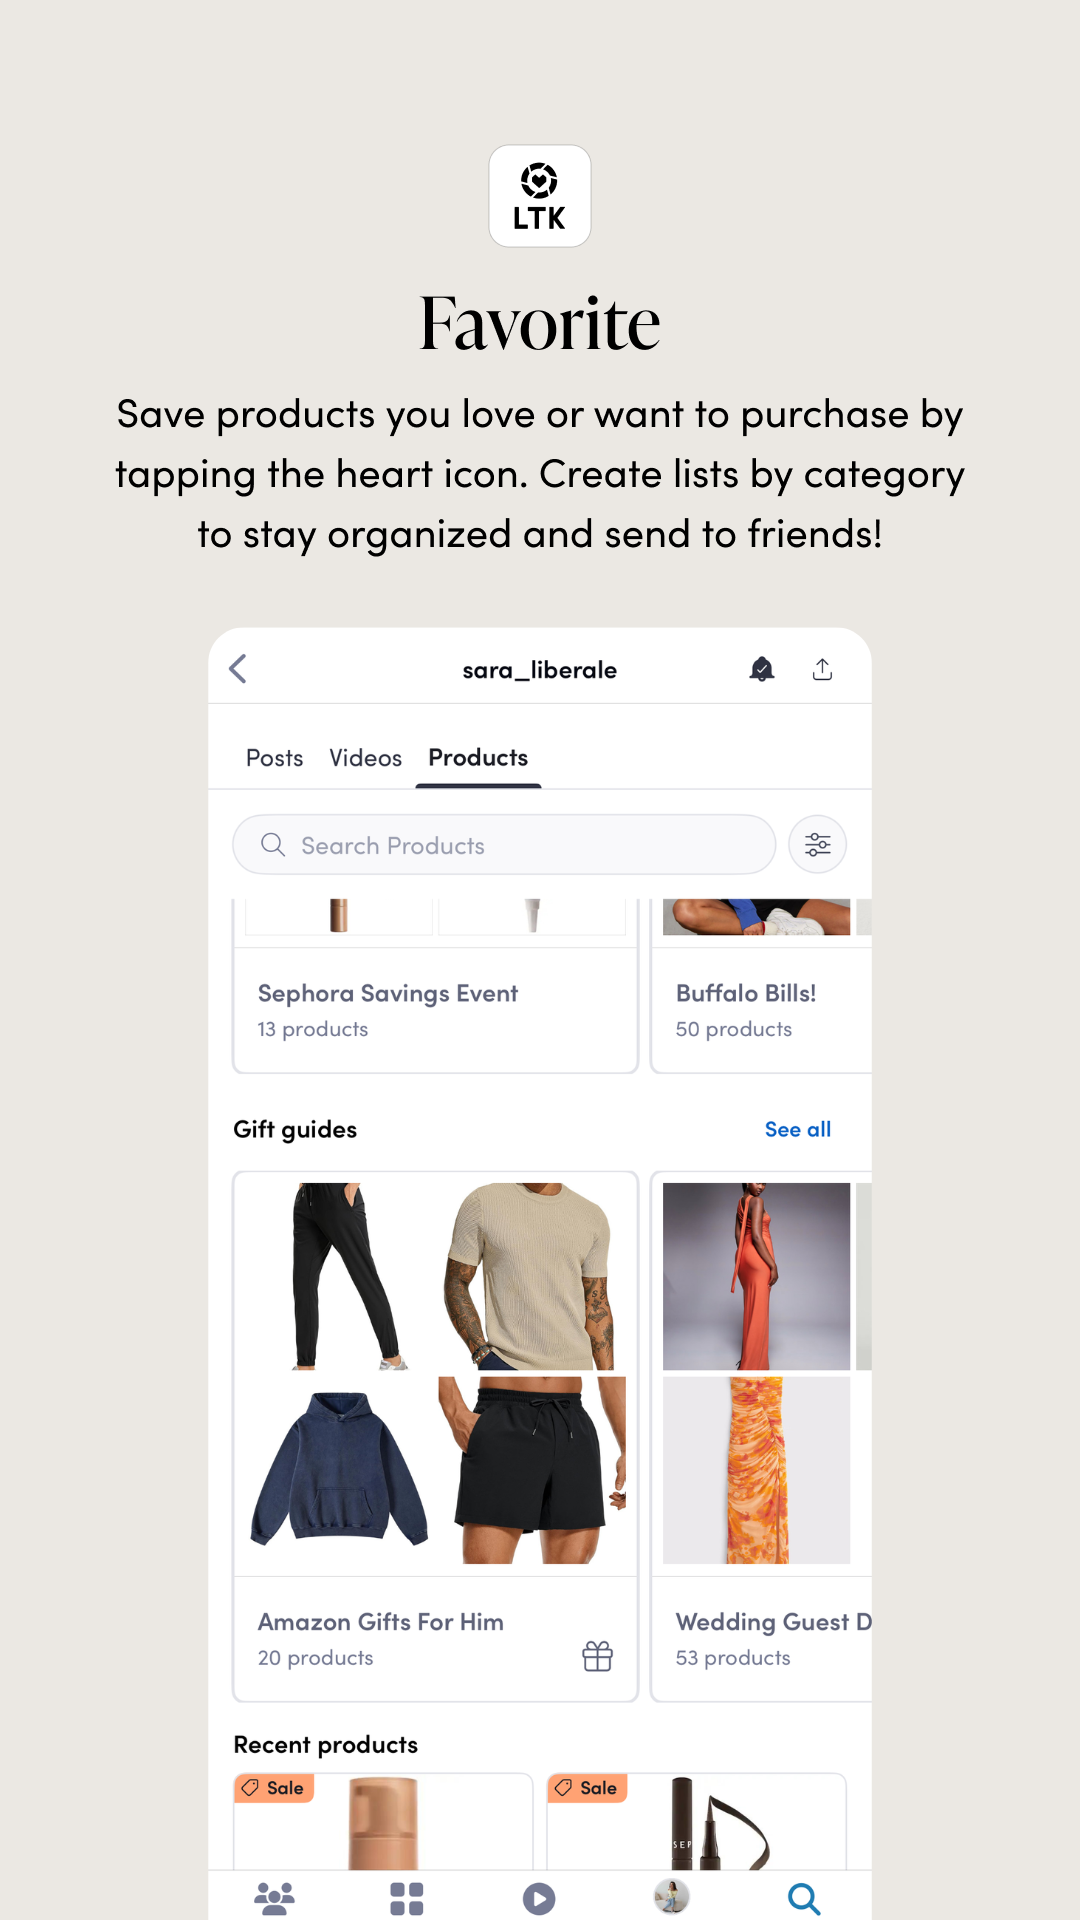Open the profile avatar in bottom nav
1080x1920 pixels.
point(672,1896)
